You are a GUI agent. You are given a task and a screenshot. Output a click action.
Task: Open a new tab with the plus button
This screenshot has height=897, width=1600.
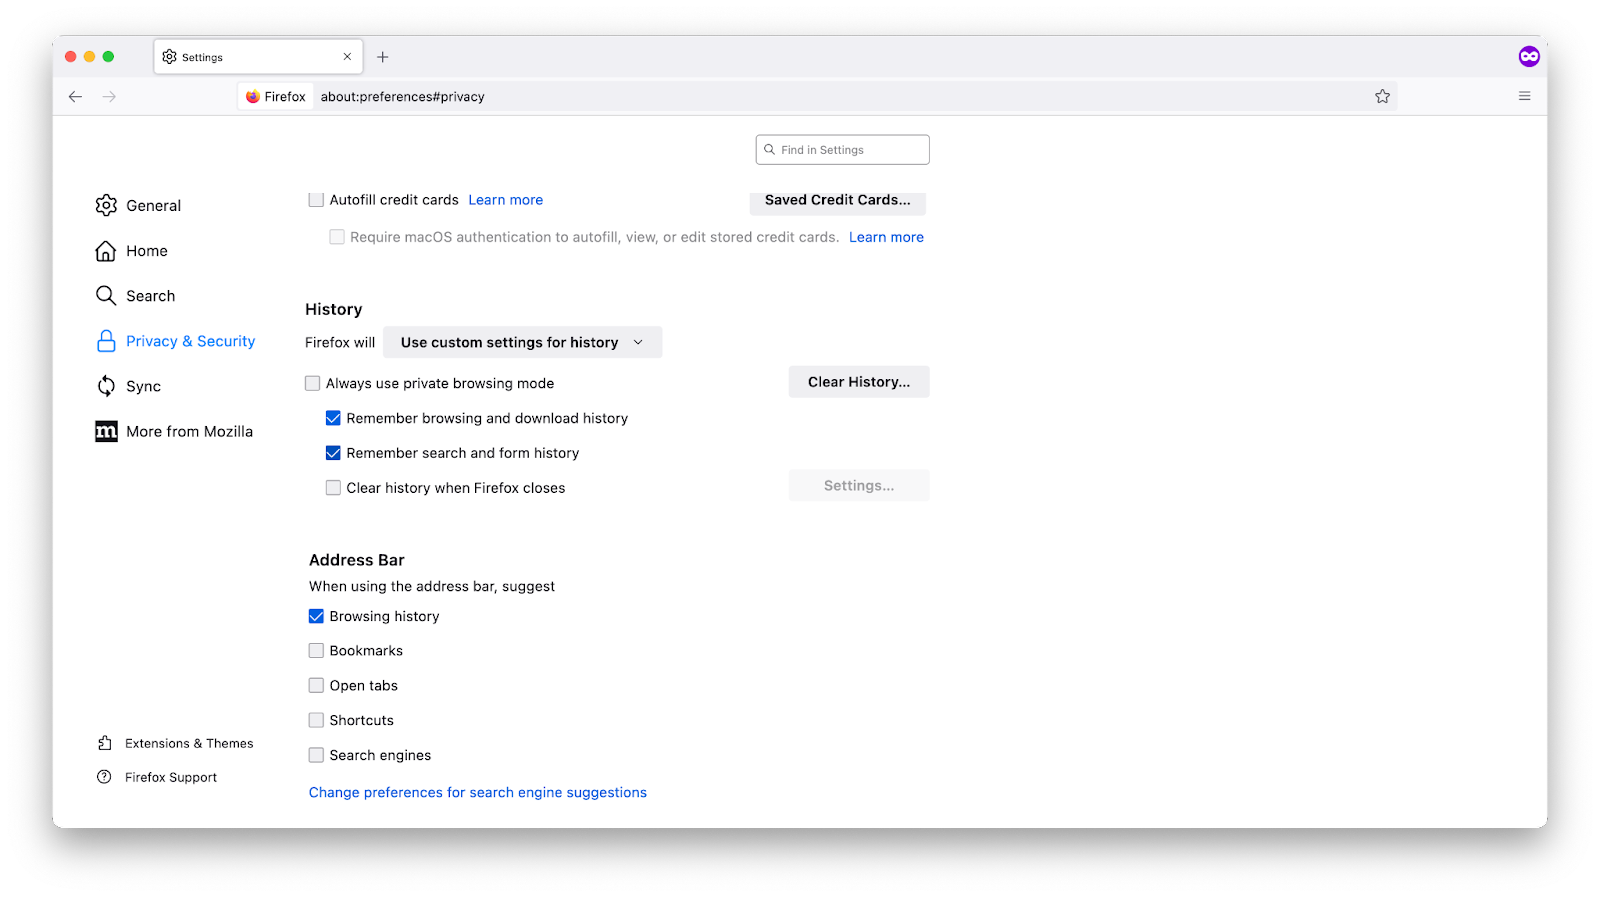pyautogui.click(x=382, y=57)
